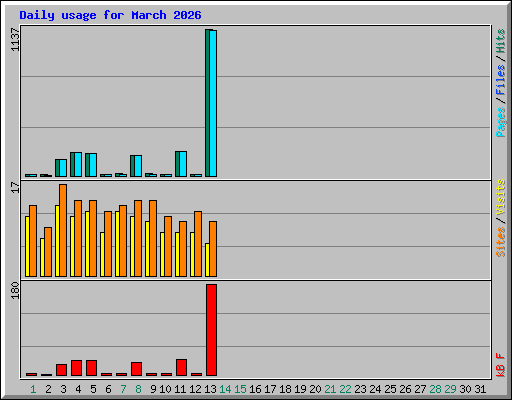Click day label 13 on the x-axis
Image resolution: width=512 pixels, height=400 pixels.
(210, 389)
